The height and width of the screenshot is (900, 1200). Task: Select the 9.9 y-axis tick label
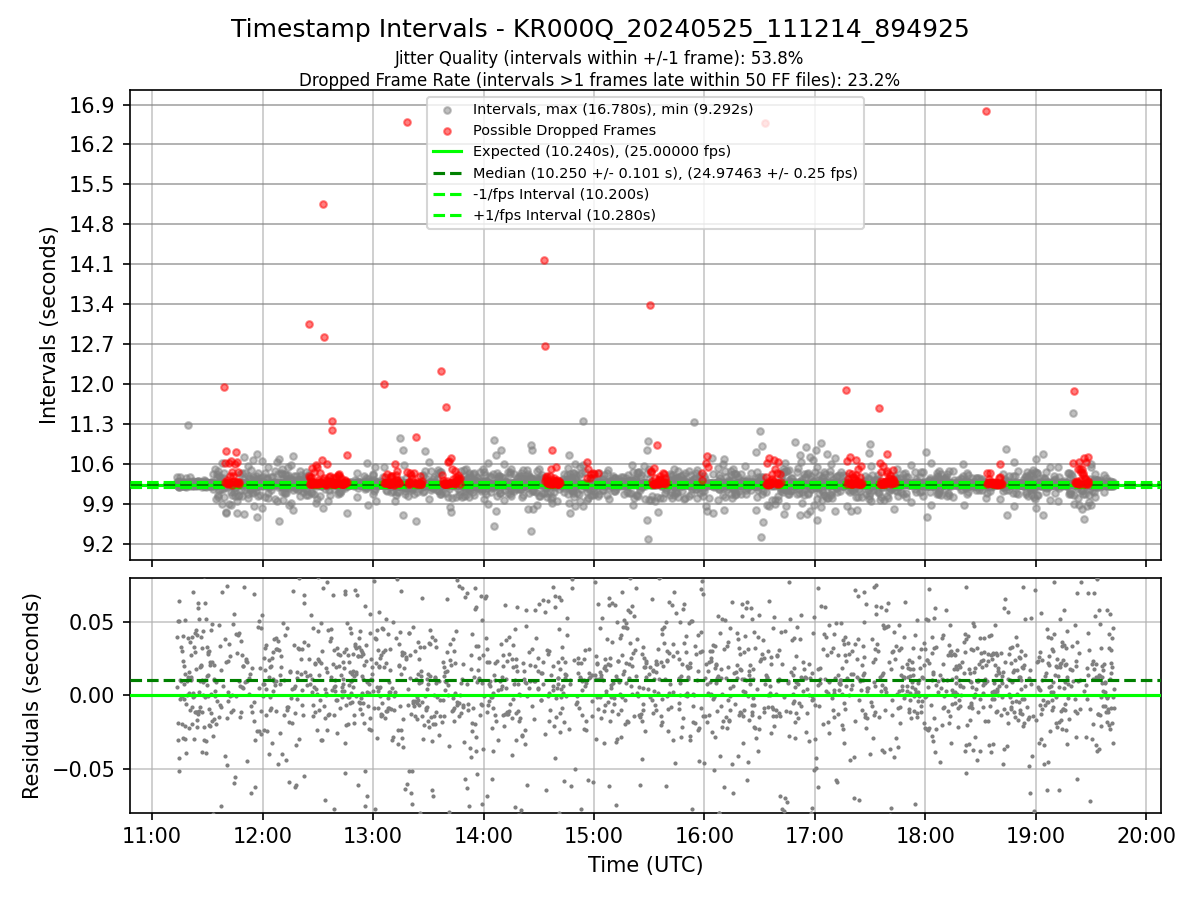pos(100,505)
